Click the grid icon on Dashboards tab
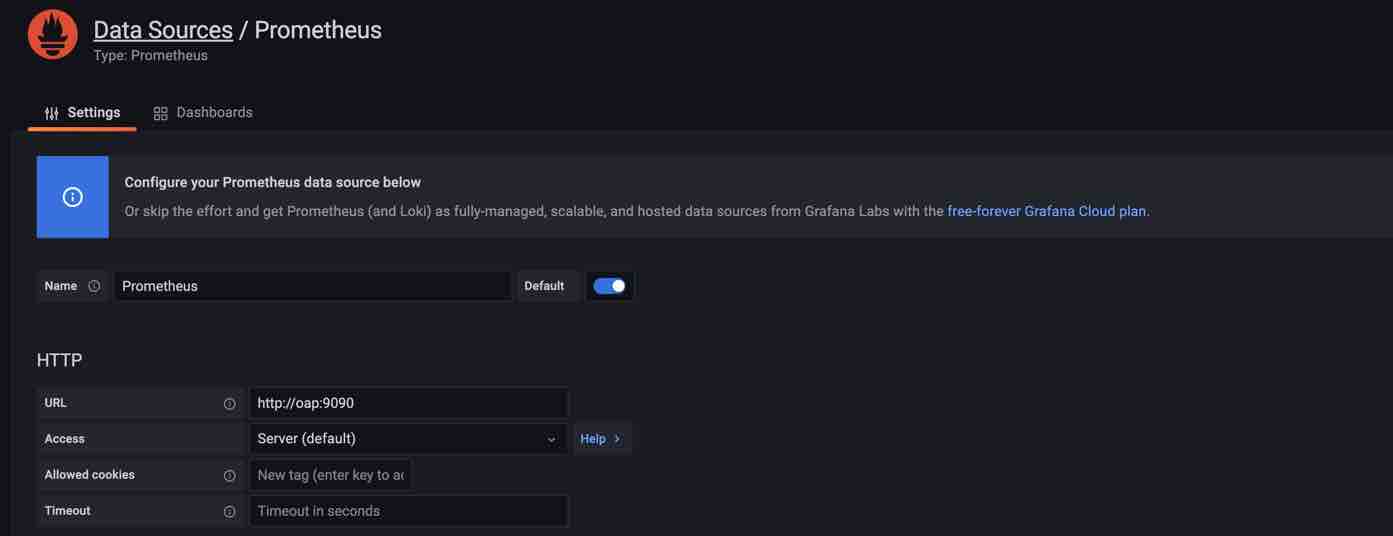The image size is (1393, 536). point(160,113)
